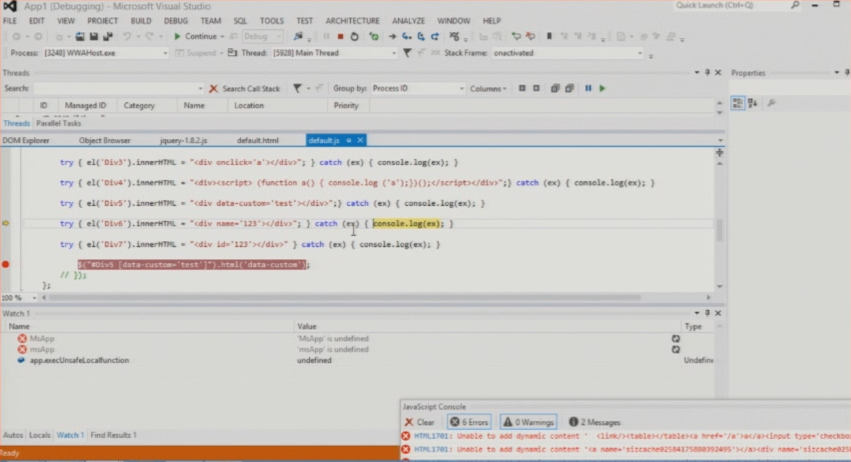Click the Continue button
The width and height of the screenshot is (851, 462).
pyautogui.click(x=195, y=36)
